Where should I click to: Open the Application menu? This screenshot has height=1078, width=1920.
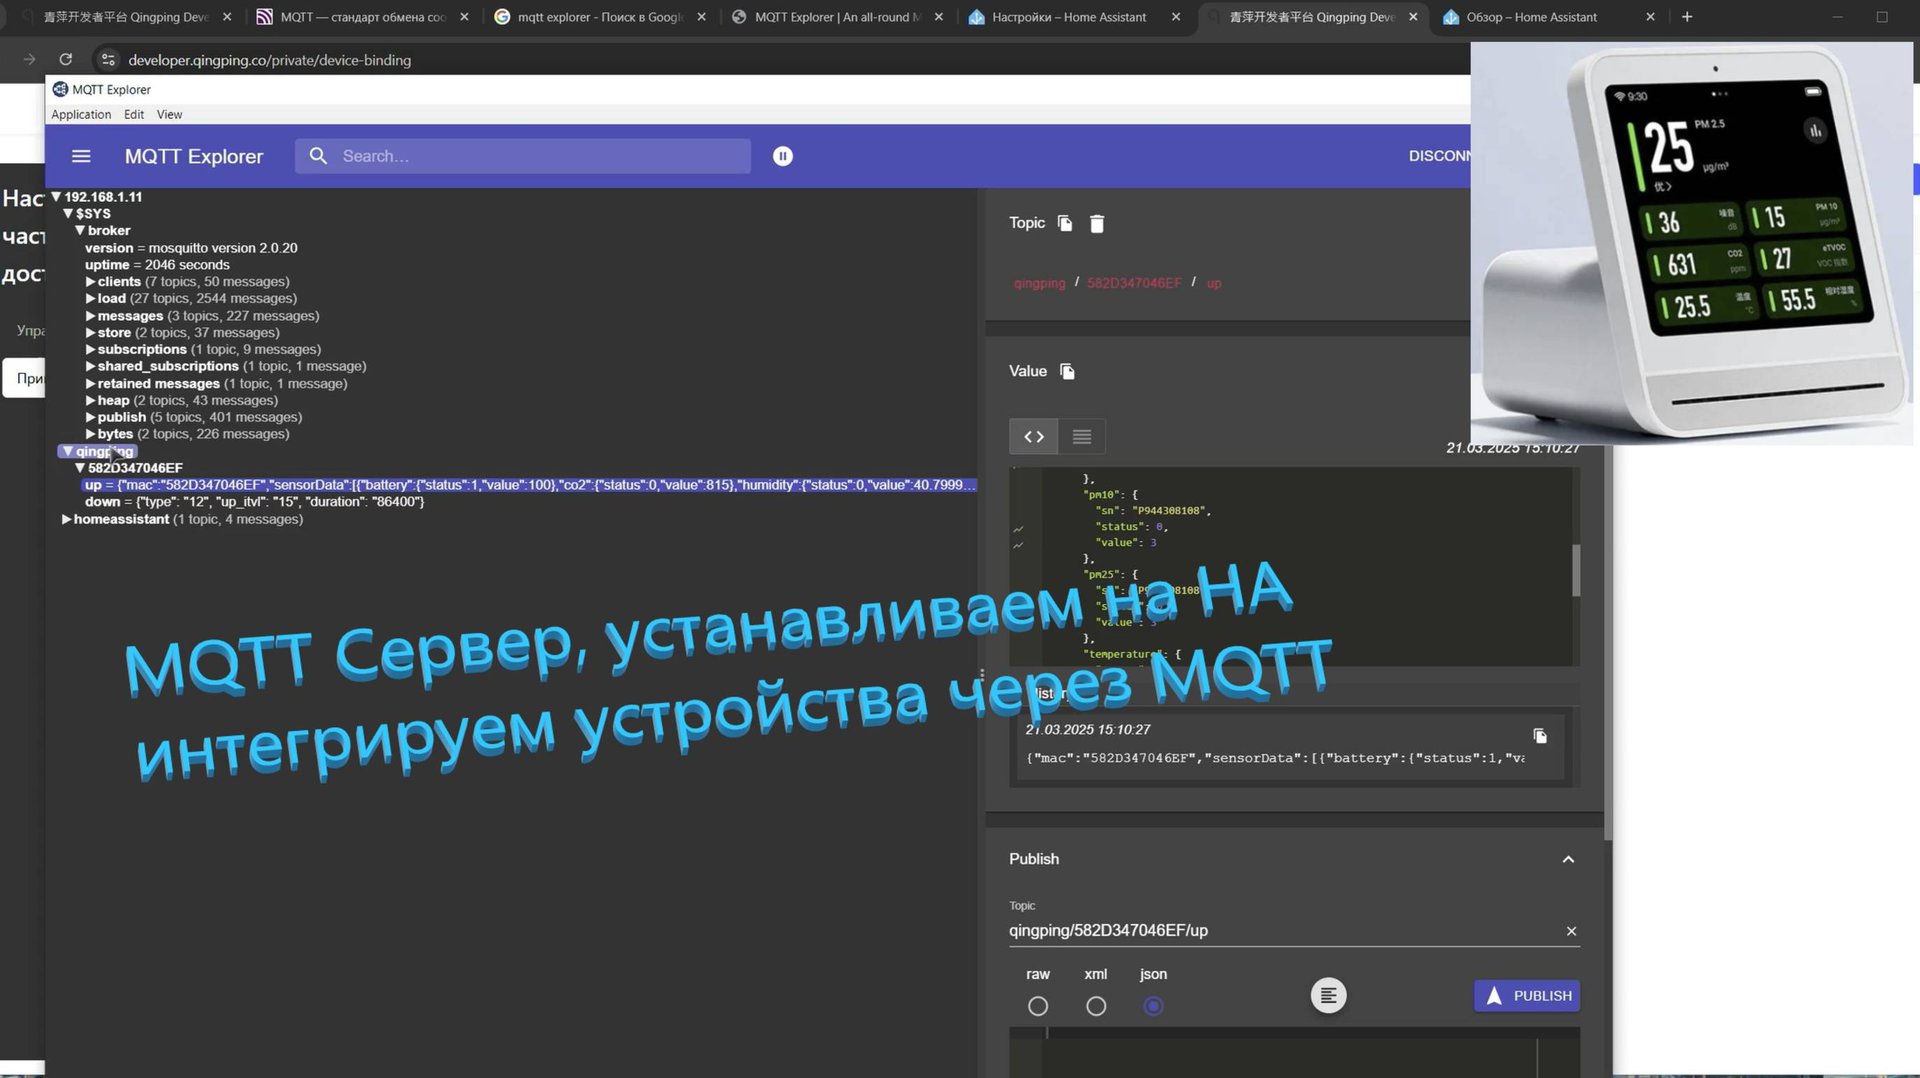click(80, 114)
